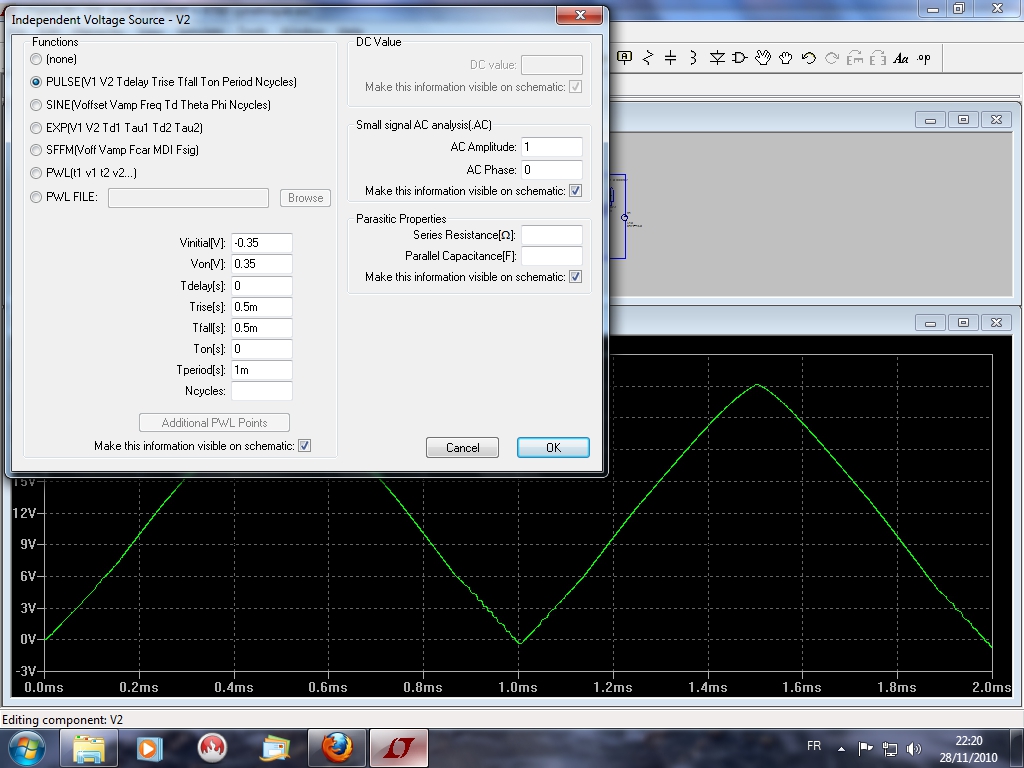
Task: Click the Vinitial[V] field
Action: tap(261, 243)
